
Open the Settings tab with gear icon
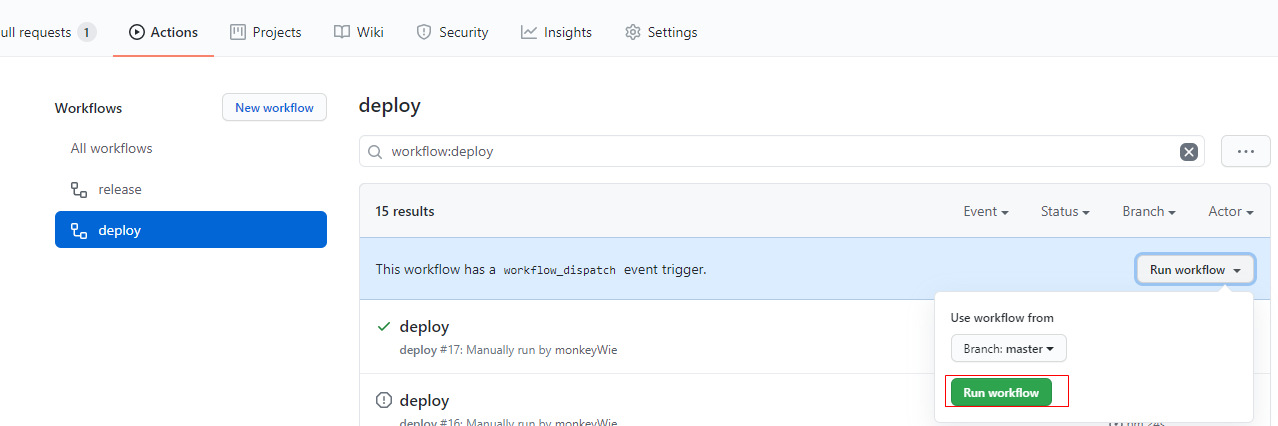click(x=661, y=32)
